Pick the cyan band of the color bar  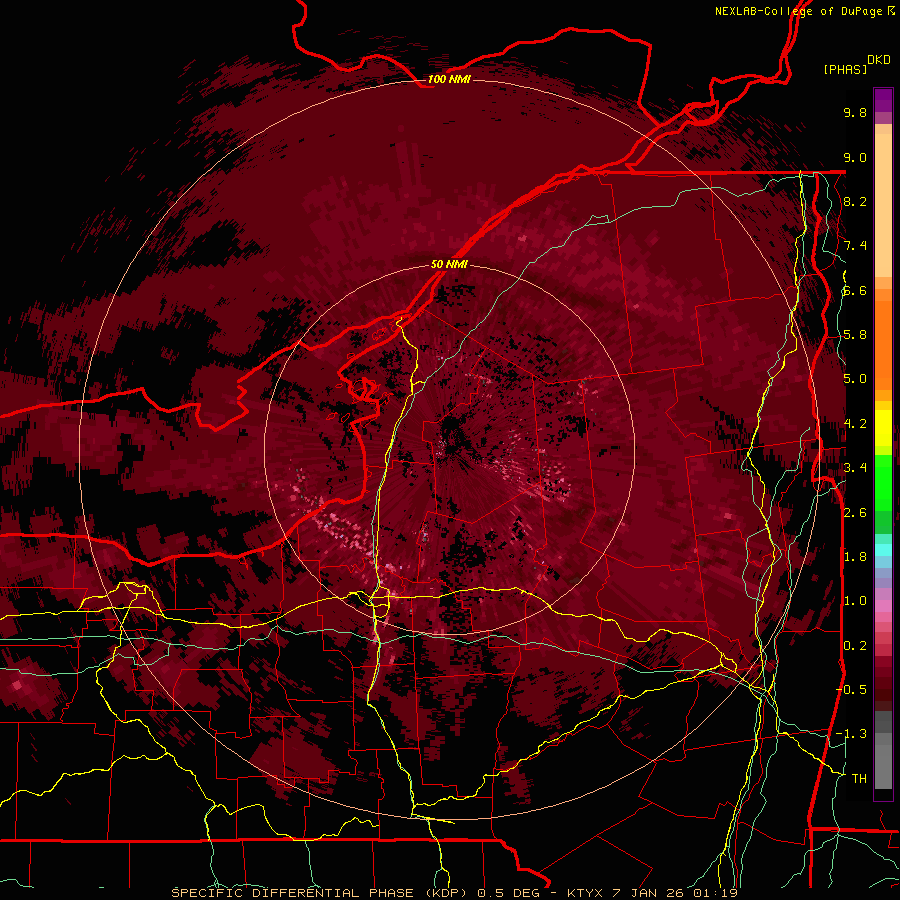[x=883, y=550]
